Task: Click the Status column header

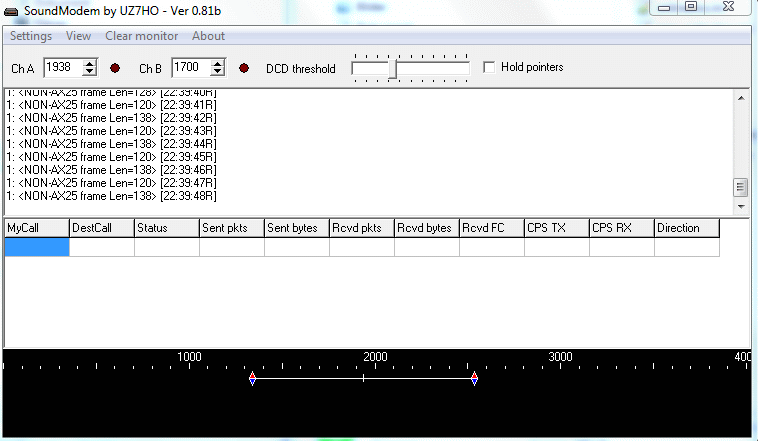Action: pos(167,228)
